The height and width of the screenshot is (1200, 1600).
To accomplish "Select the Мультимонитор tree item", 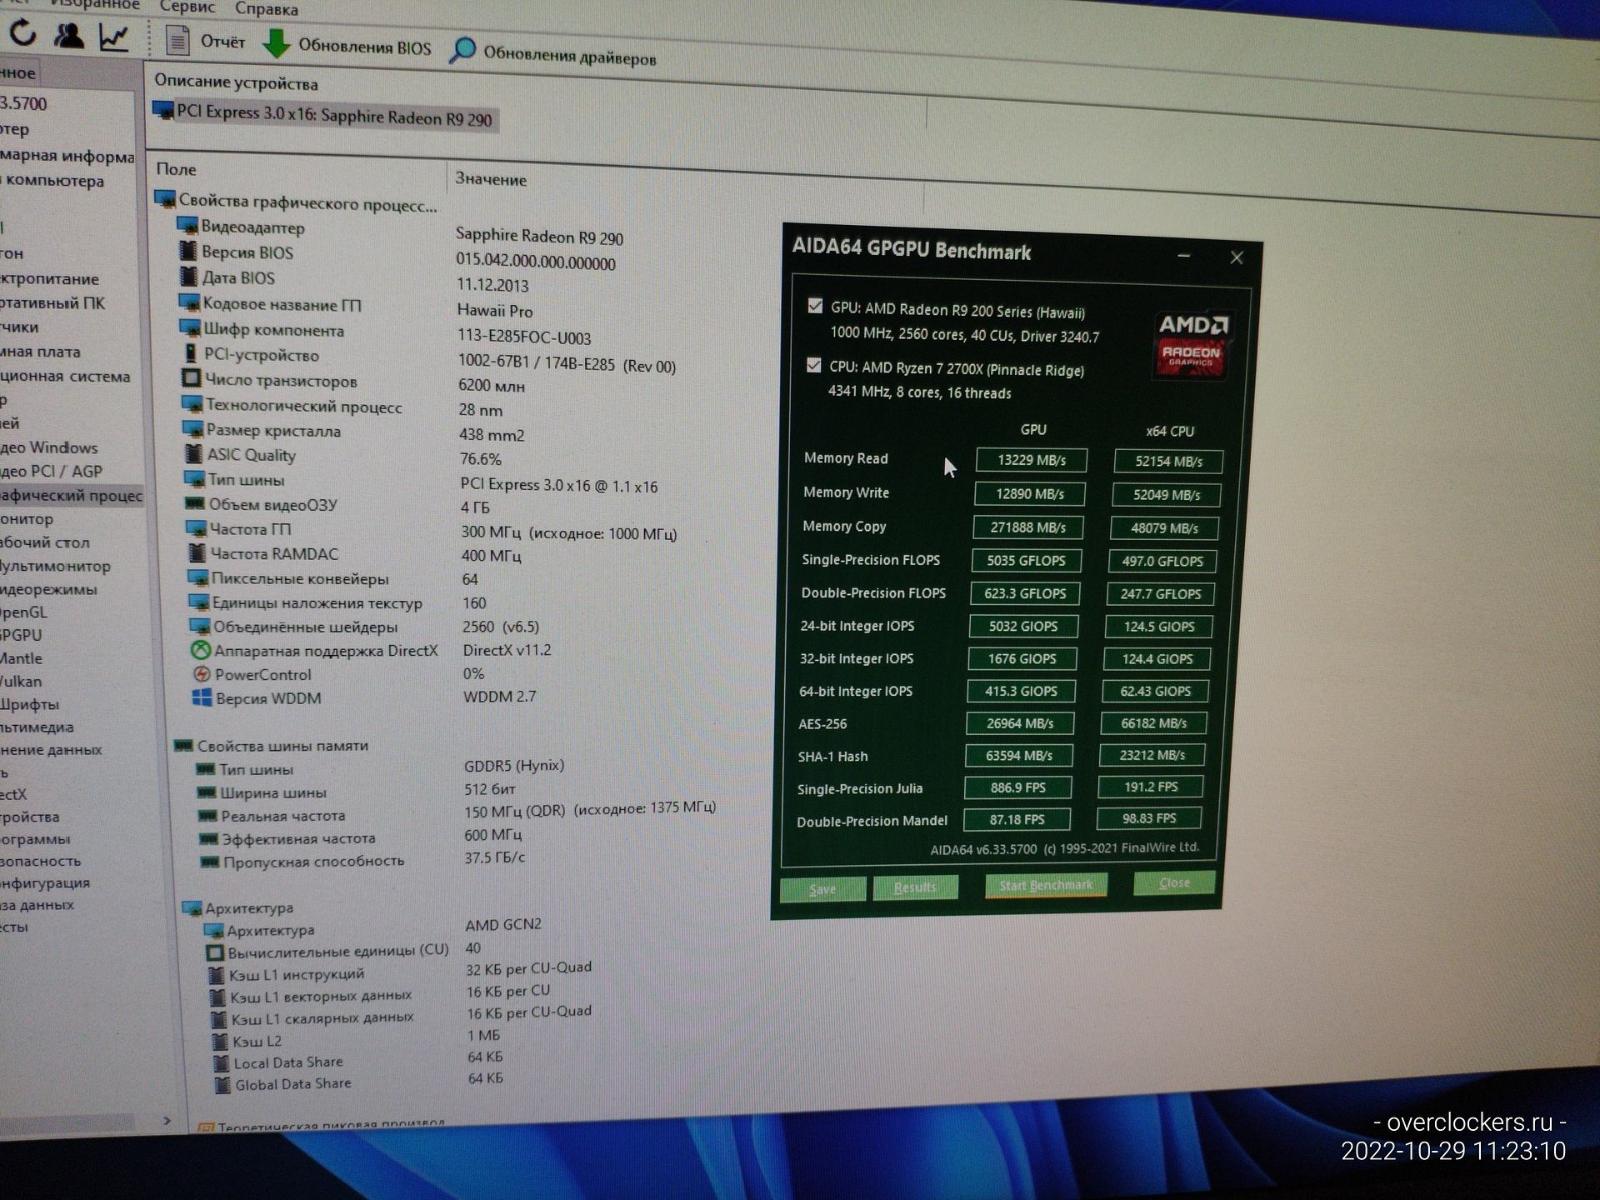I will (55, 566).
